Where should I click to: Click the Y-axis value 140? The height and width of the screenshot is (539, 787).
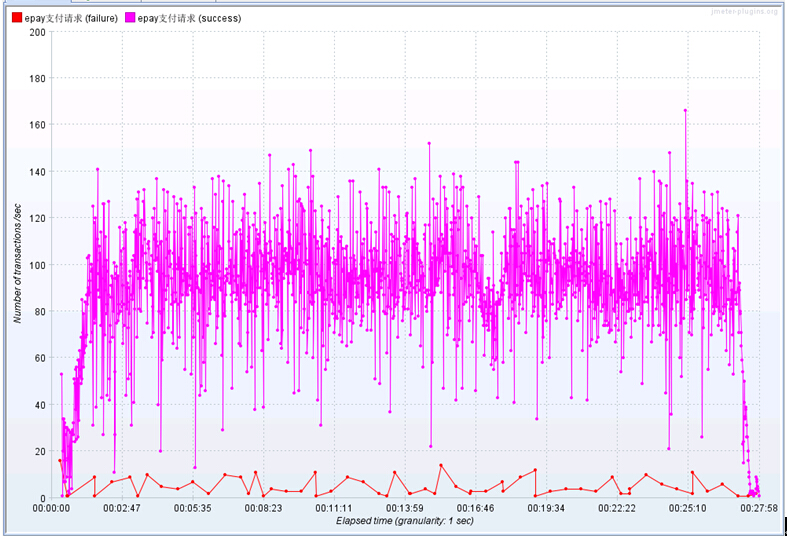click(x=38, y=172)
